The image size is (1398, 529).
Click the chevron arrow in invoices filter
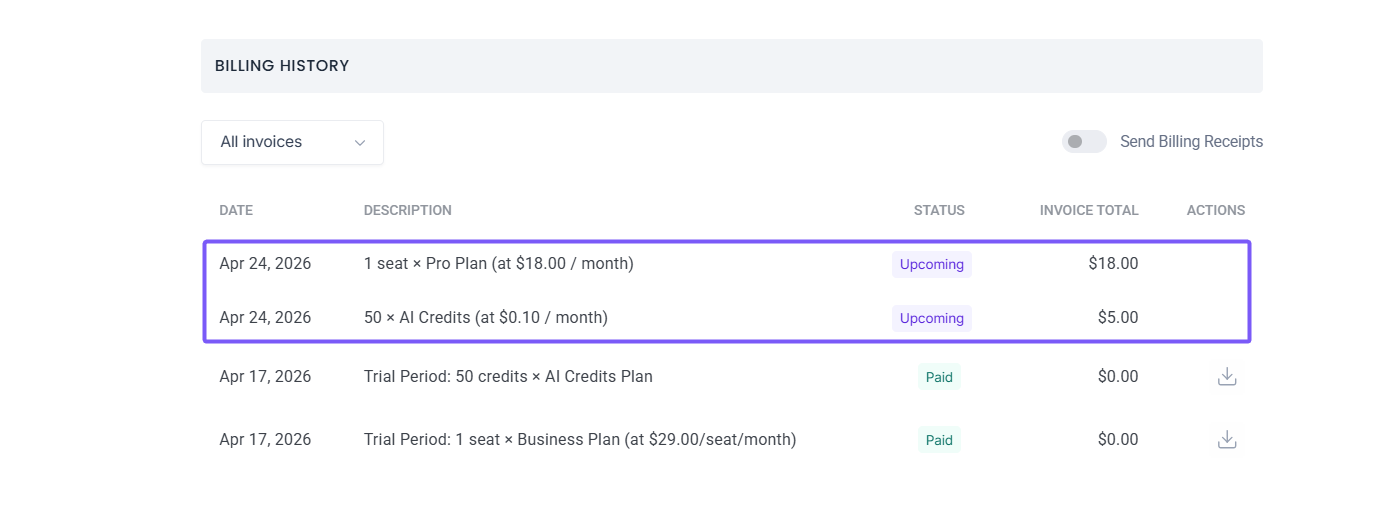click(360, 143)
